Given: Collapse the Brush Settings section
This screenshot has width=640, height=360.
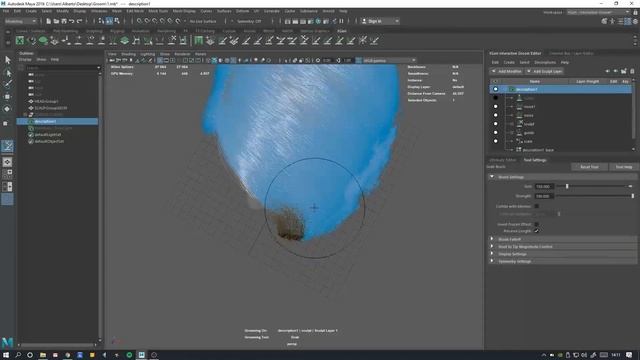Looking at the screenshot, I should pos(563,177).
